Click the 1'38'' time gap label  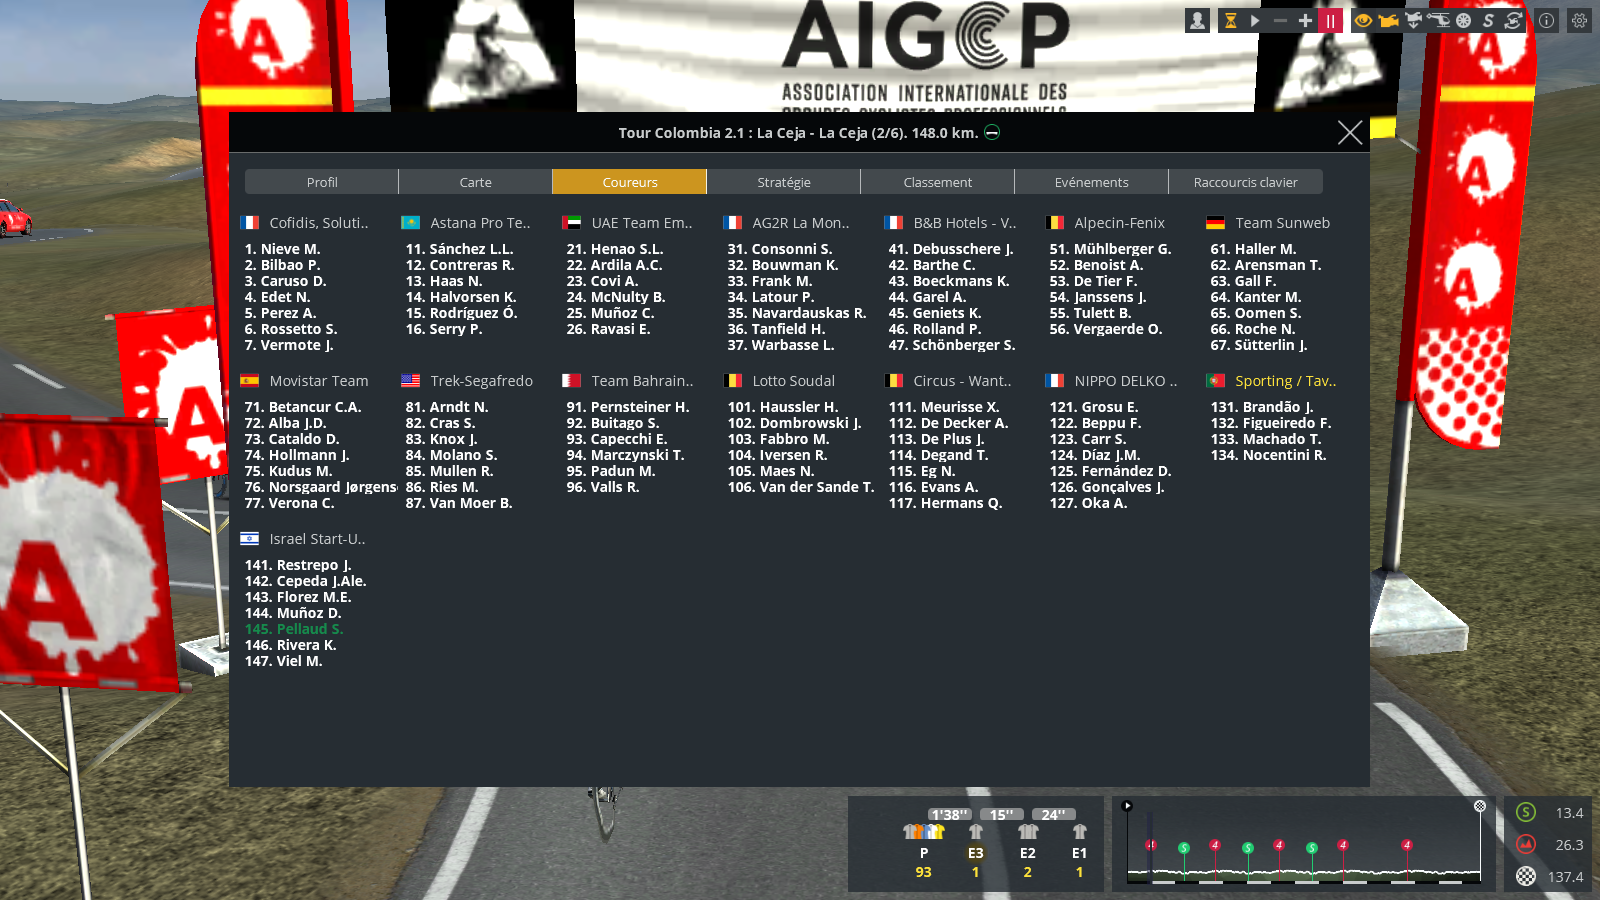click(950, 815)
